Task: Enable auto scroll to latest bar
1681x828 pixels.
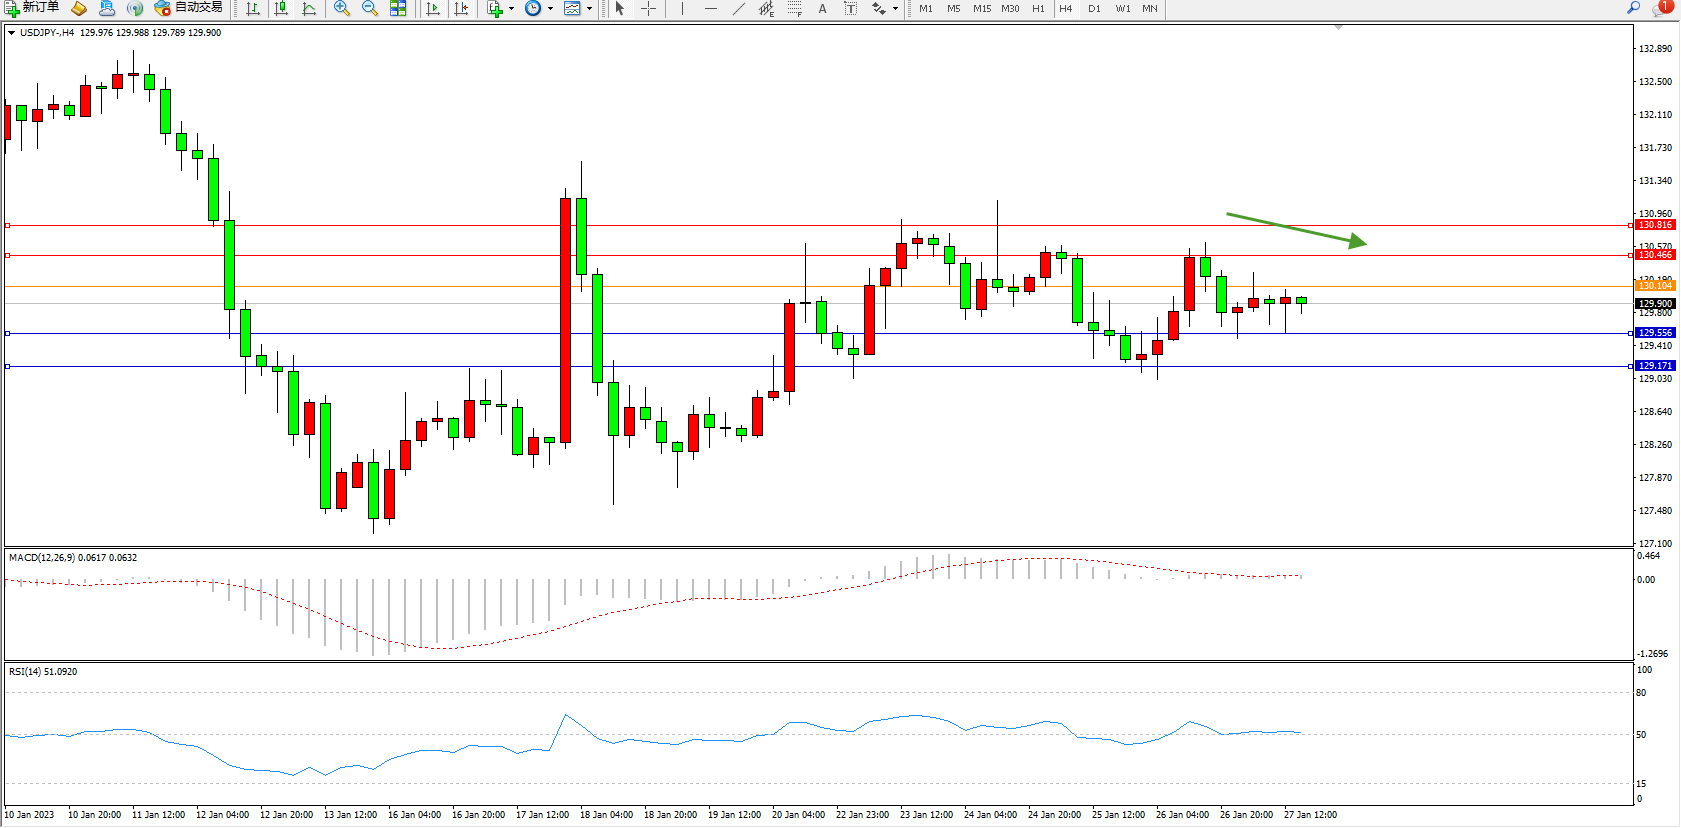Action: pos(433,9)
